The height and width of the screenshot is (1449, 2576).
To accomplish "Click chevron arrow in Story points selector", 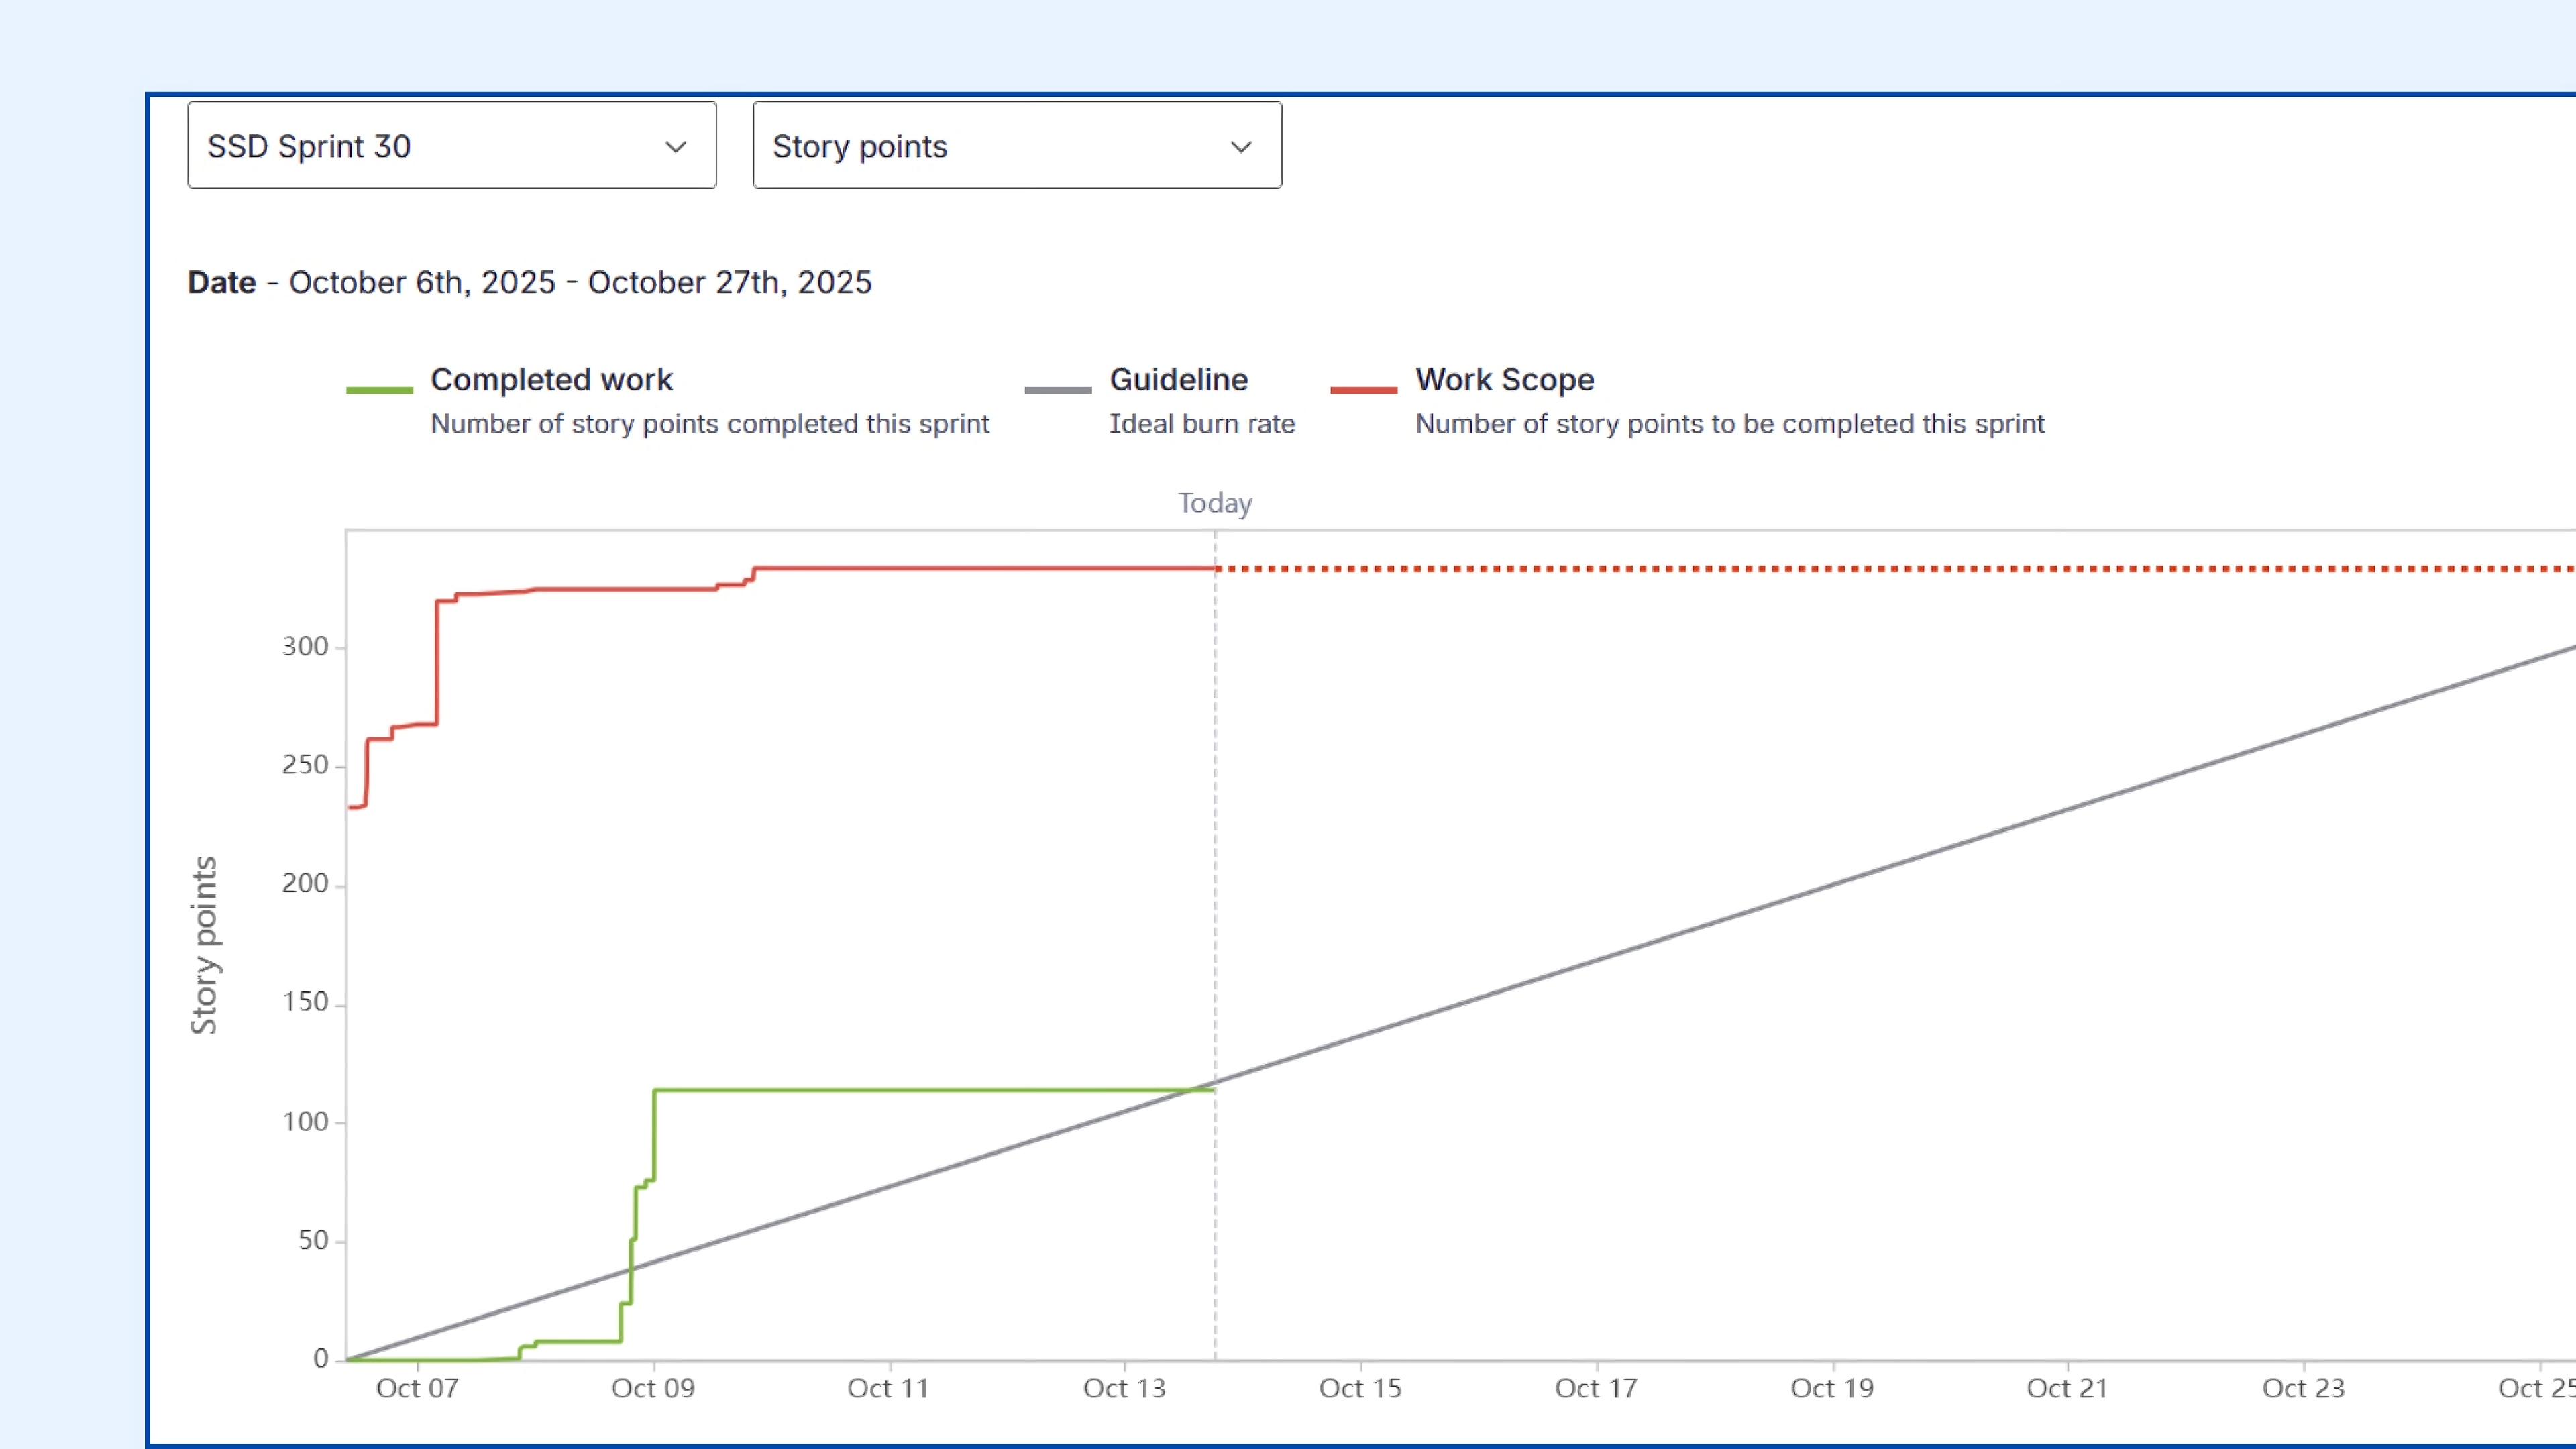I will [1241, 147].
